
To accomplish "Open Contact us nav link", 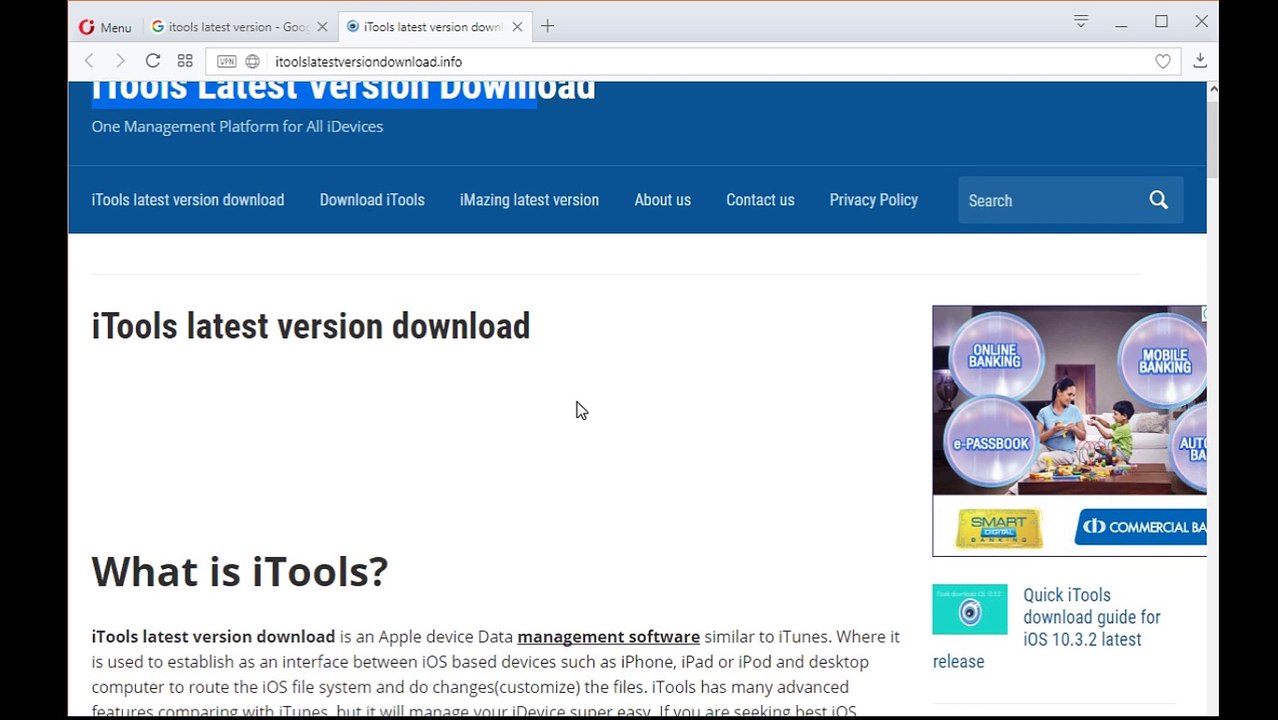I will 760,200.
